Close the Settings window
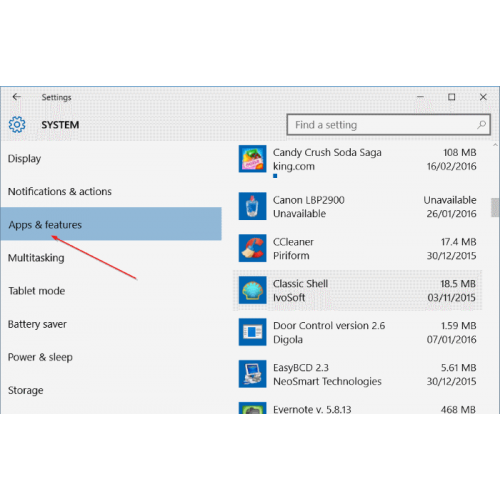This screenshot has height=500, width=500. [x=483, y=97]
